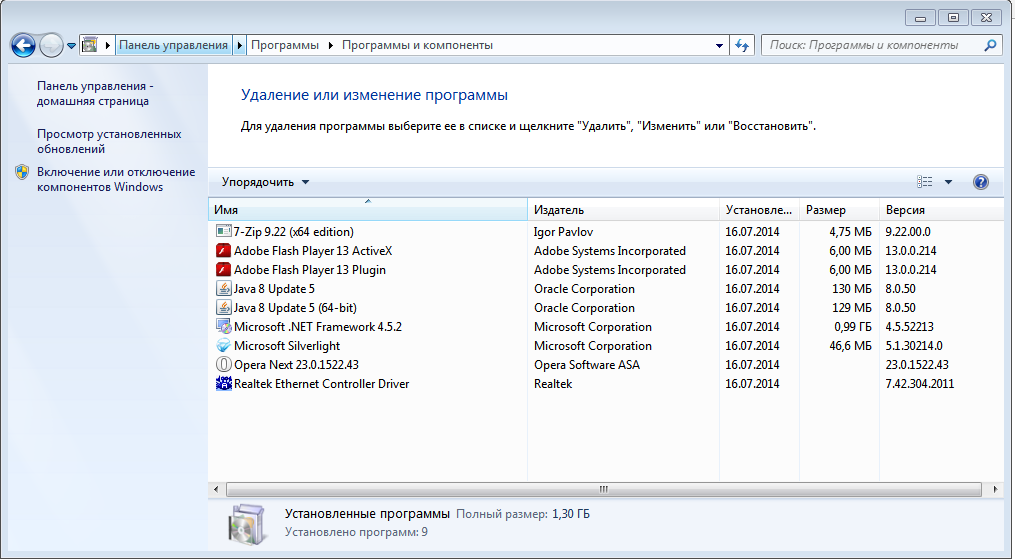
Task: Select Java 8 Update 5 (64-bit) icon
Action: click(223, 307)
